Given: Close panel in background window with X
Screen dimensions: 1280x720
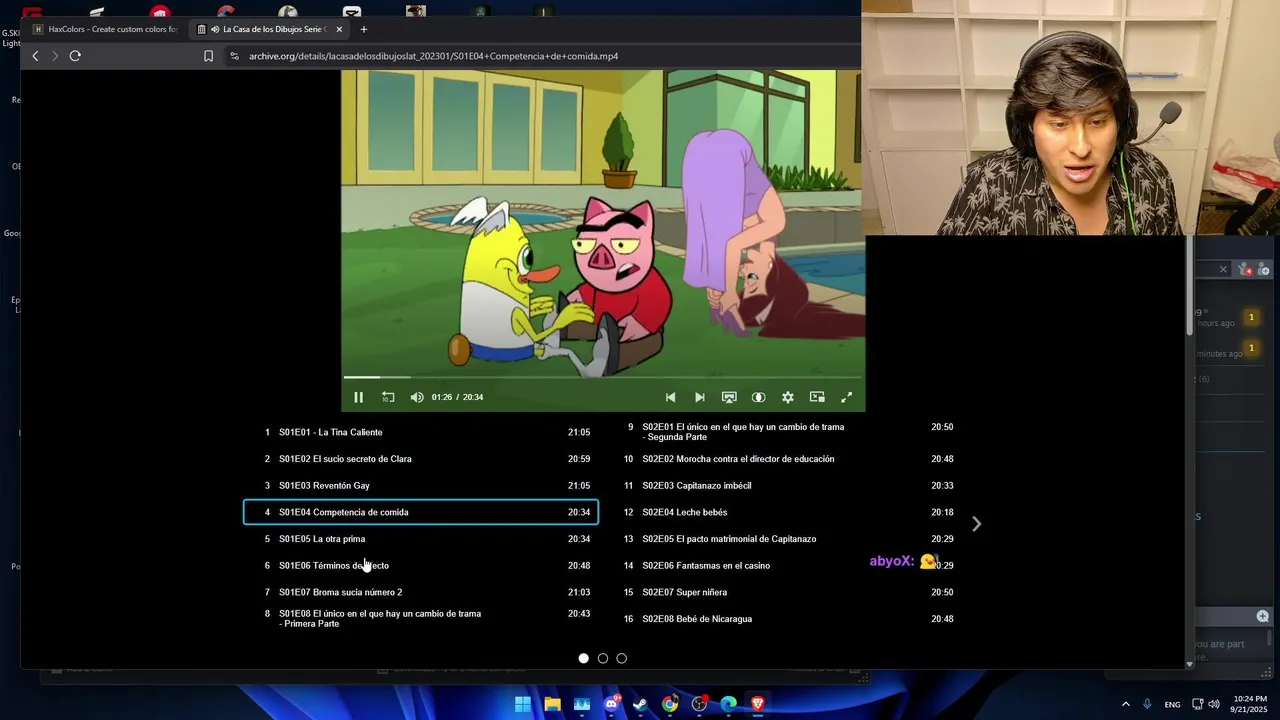Looking at the screenshot, I should 1222,269.
